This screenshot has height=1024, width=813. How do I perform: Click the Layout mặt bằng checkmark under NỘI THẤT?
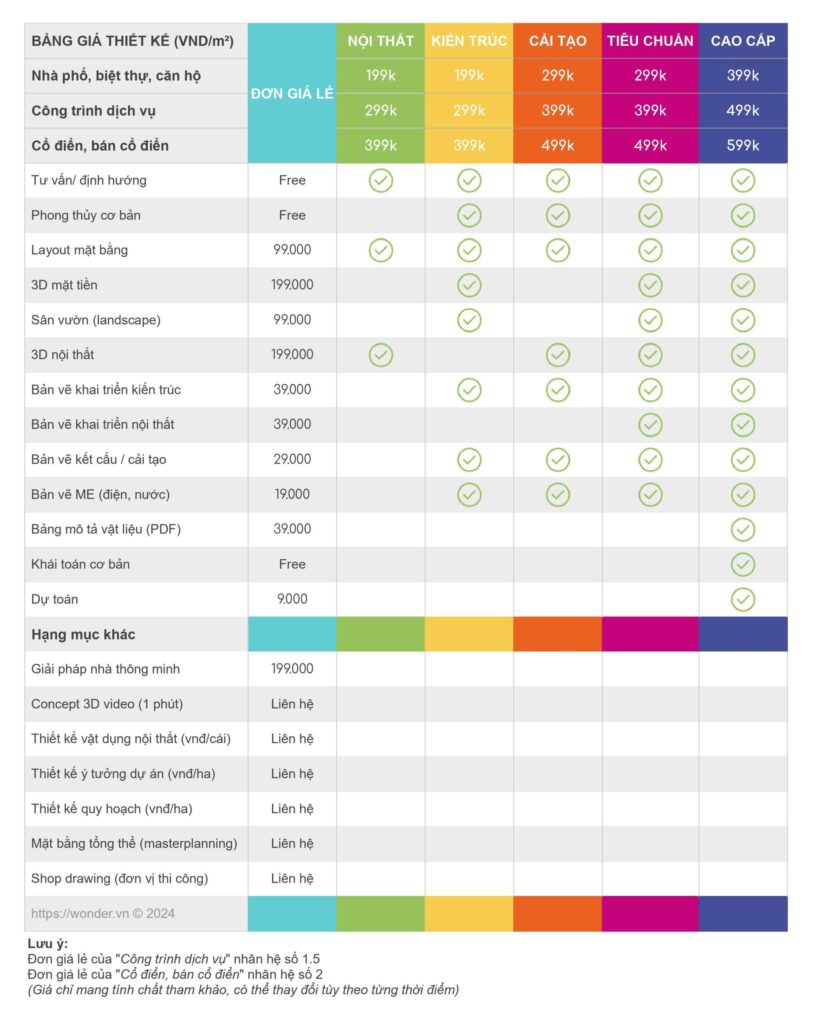pyautogui.click(x=381, y=250)
